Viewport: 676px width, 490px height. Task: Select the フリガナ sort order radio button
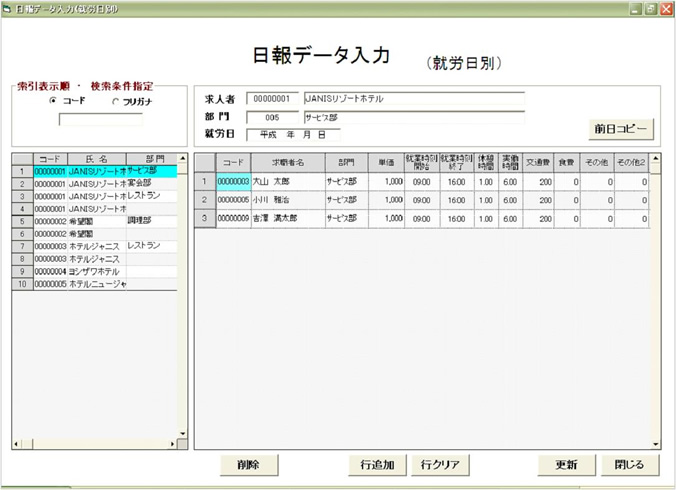click(x=115, y=101)
